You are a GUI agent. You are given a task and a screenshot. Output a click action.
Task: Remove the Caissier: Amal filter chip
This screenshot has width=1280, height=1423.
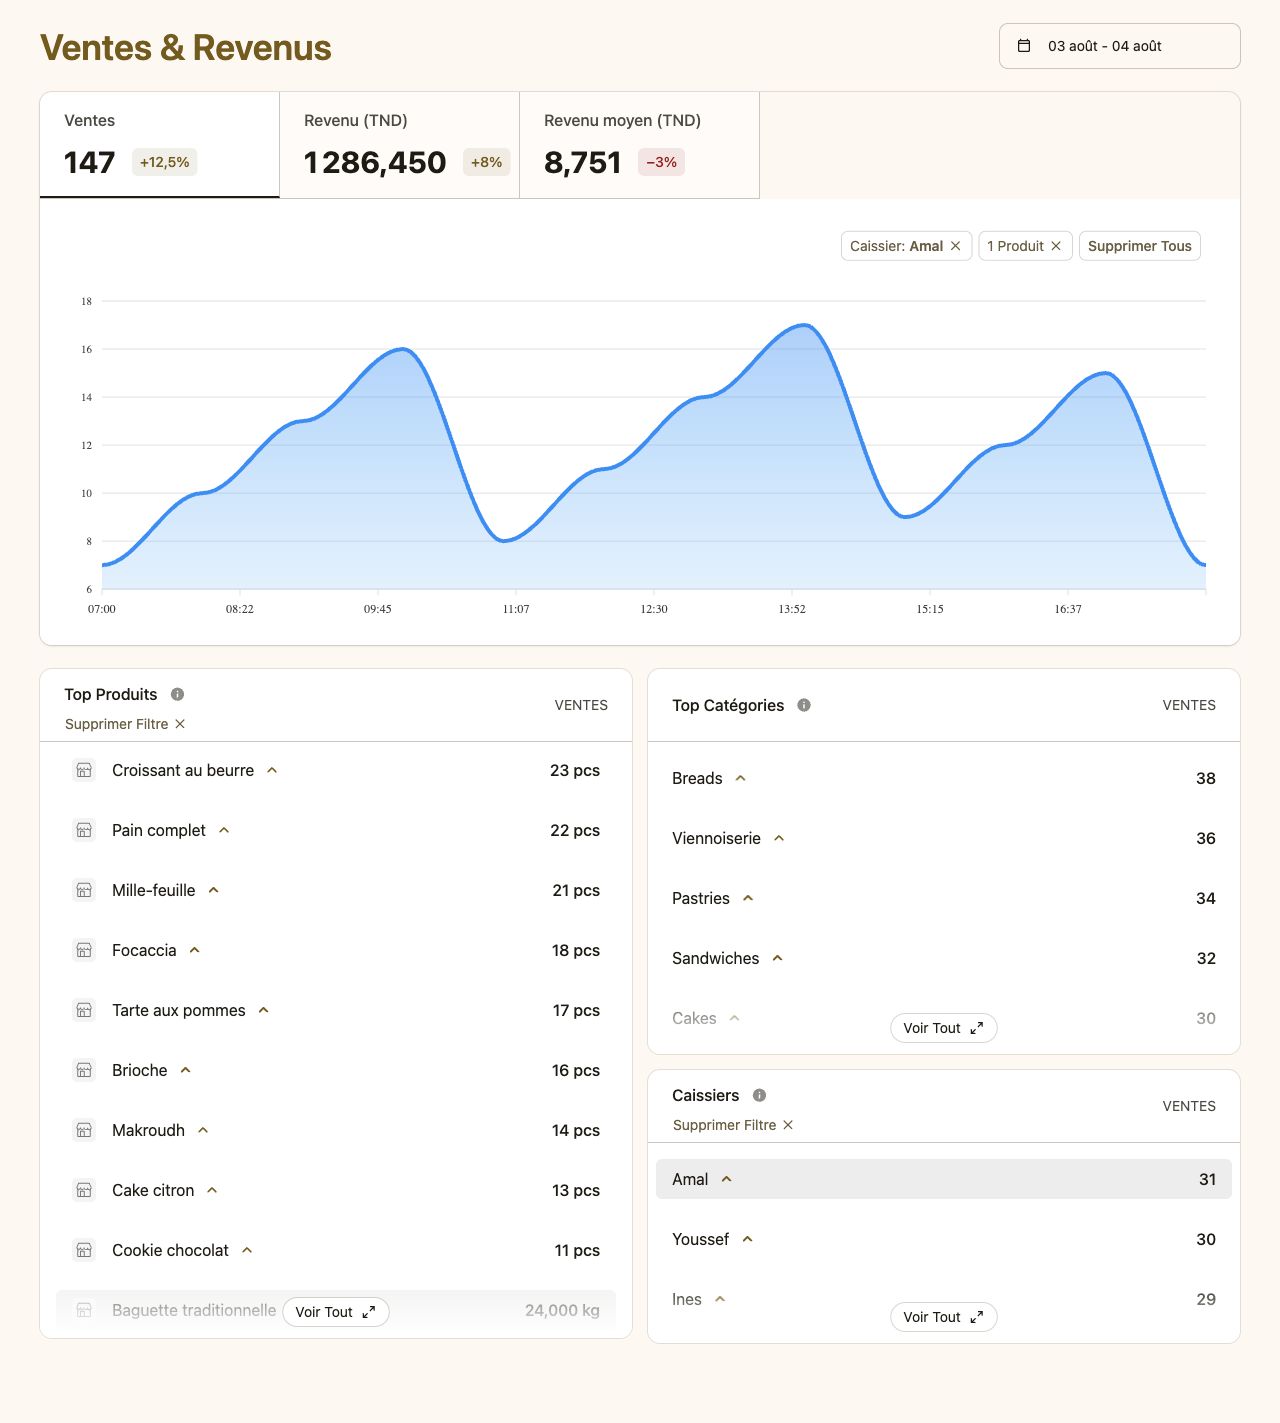[x=955, y=246]
